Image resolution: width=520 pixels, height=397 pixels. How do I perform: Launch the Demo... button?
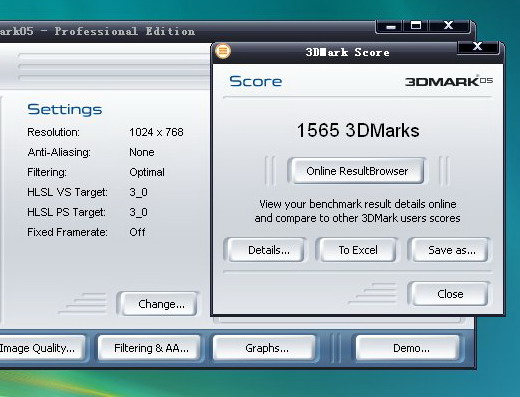411,348
